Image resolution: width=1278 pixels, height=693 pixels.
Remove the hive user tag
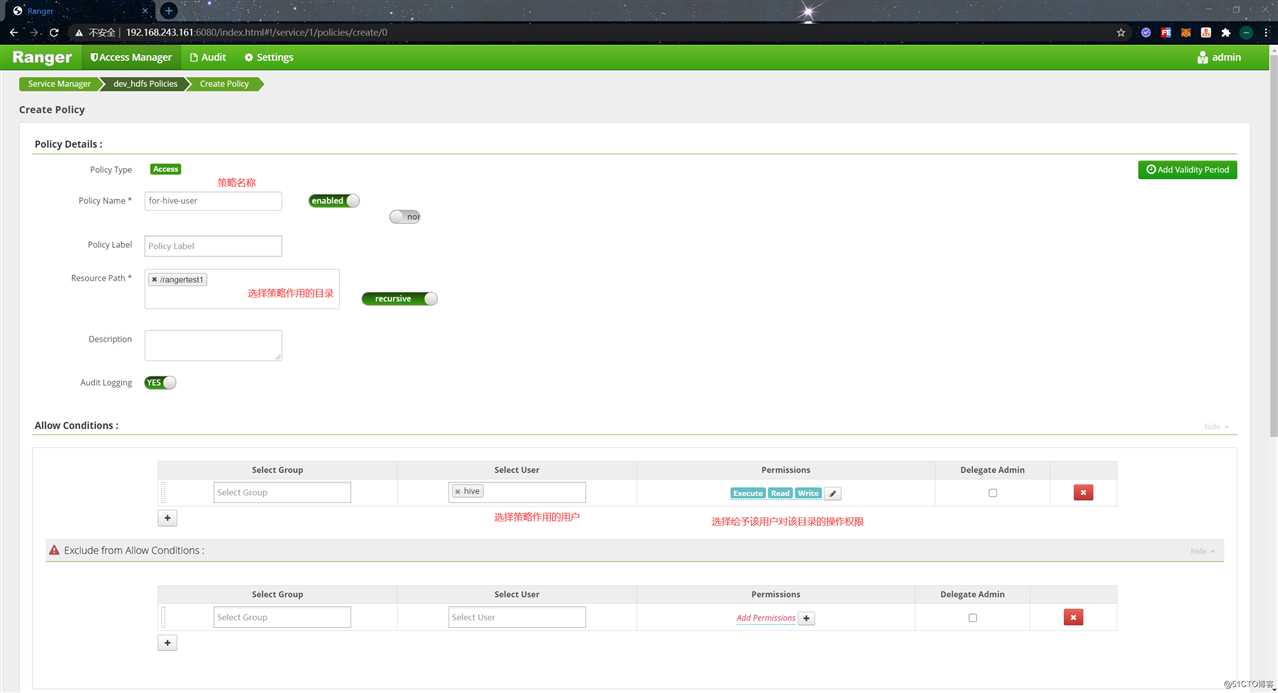coord(458,492)
